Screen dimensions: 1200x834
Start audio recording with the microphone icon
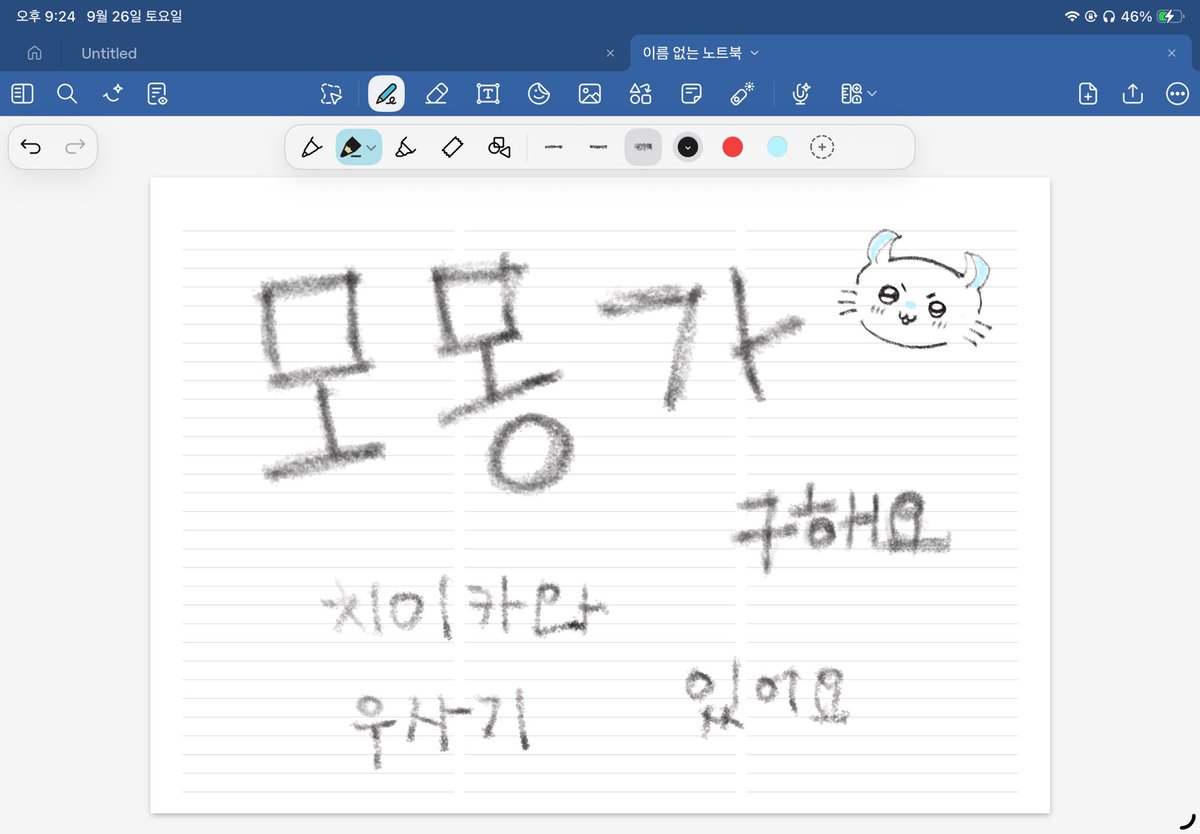click(x=801, y=94)
